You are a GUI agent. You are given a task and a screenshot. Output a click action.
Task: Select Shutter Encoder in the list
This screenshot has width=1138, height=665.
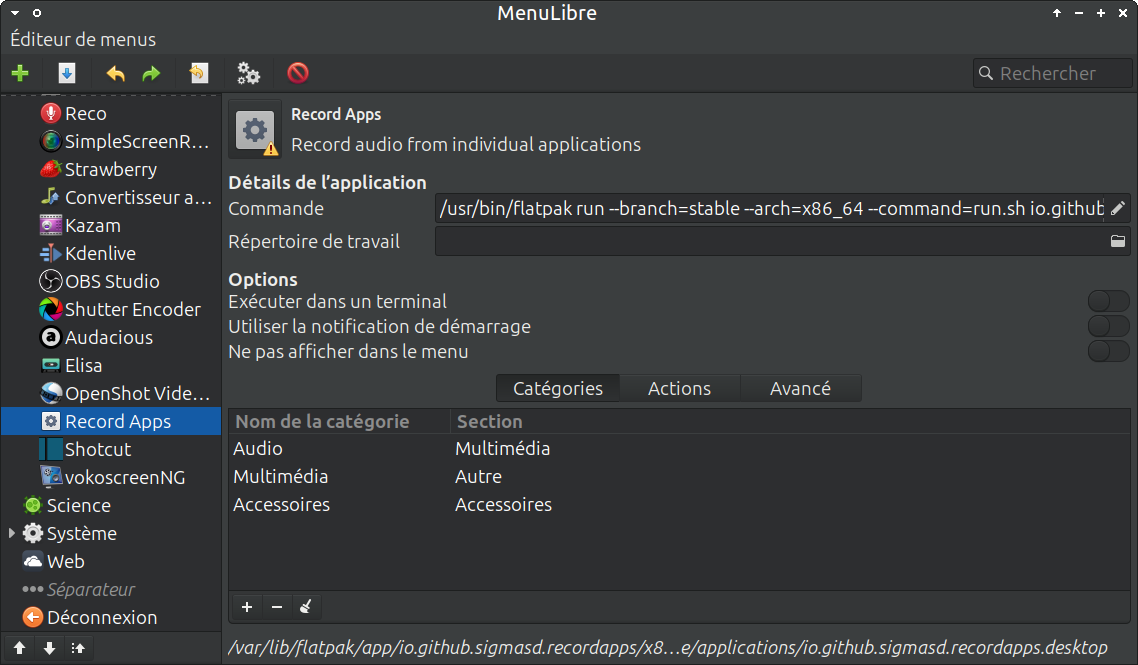coord(111,309)
